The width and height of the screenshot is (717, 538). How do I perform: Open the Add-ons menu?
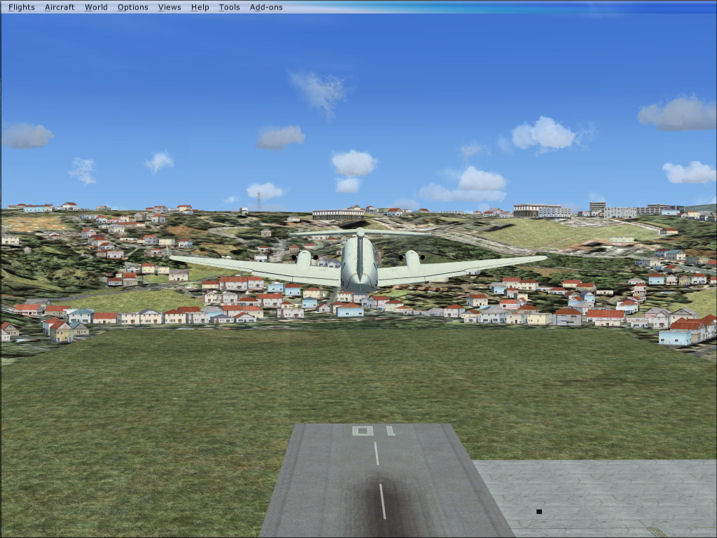[266, 7]
